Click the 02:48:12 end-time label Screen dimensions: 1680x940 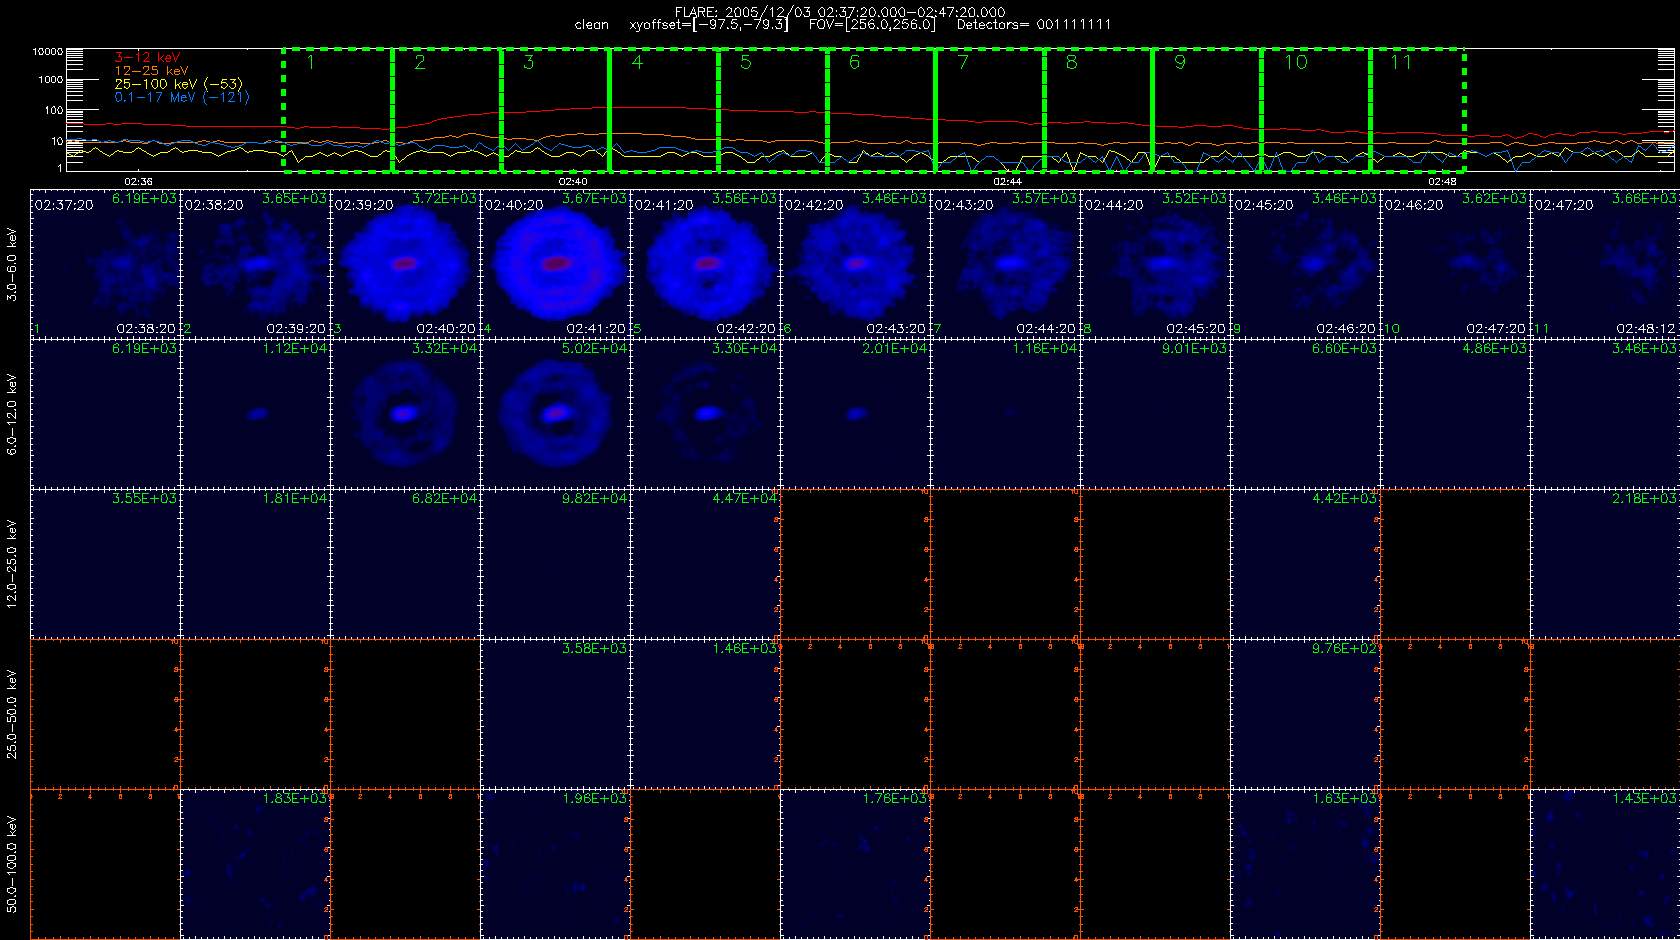[x=1646, y=329]
